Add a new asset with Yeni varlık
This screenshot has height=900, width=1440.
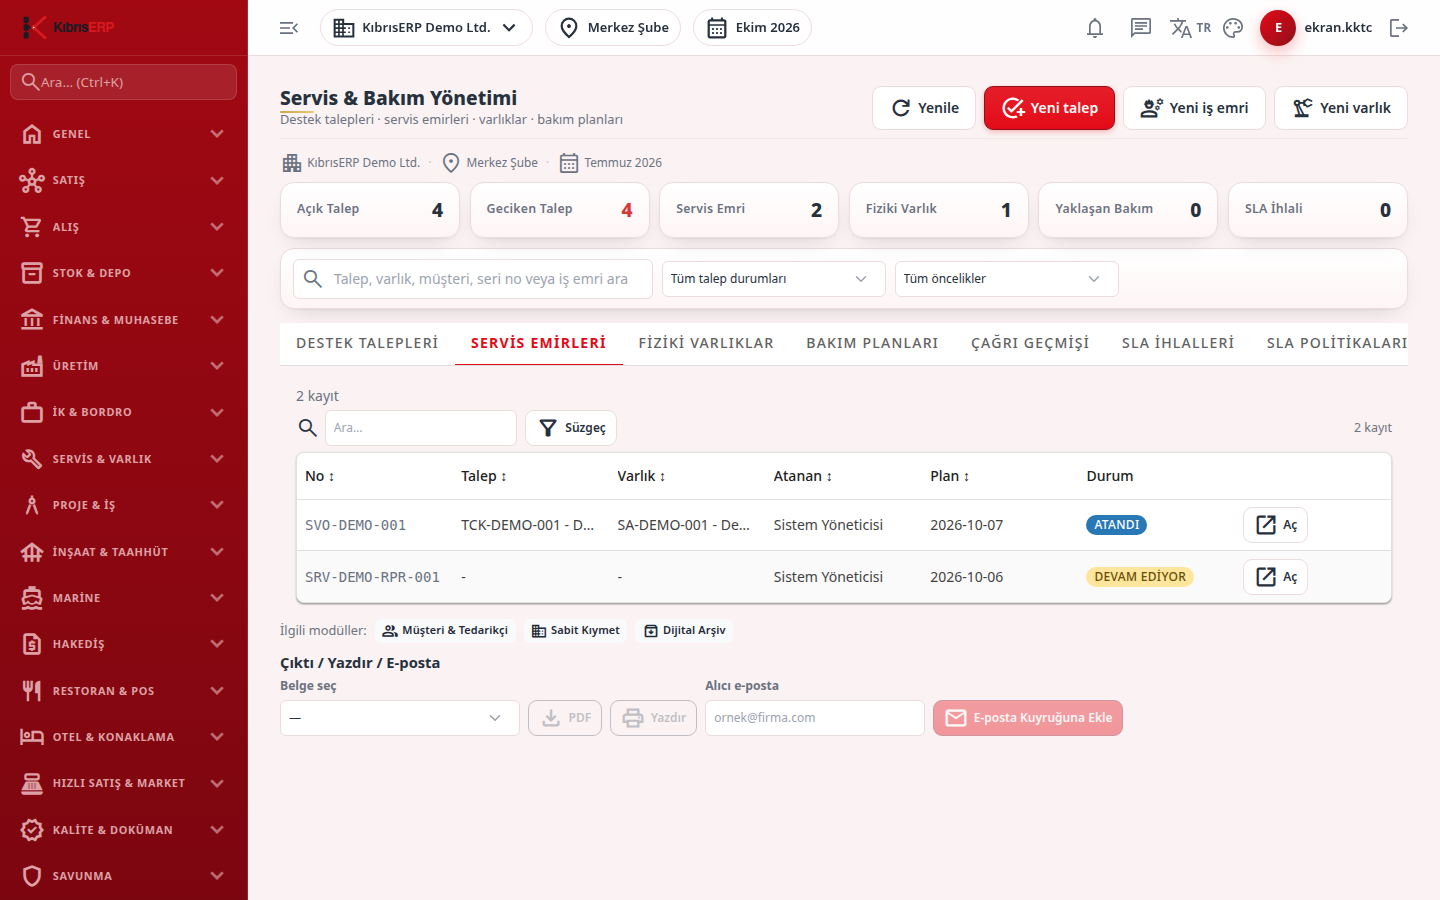(x=1341, y=108)
